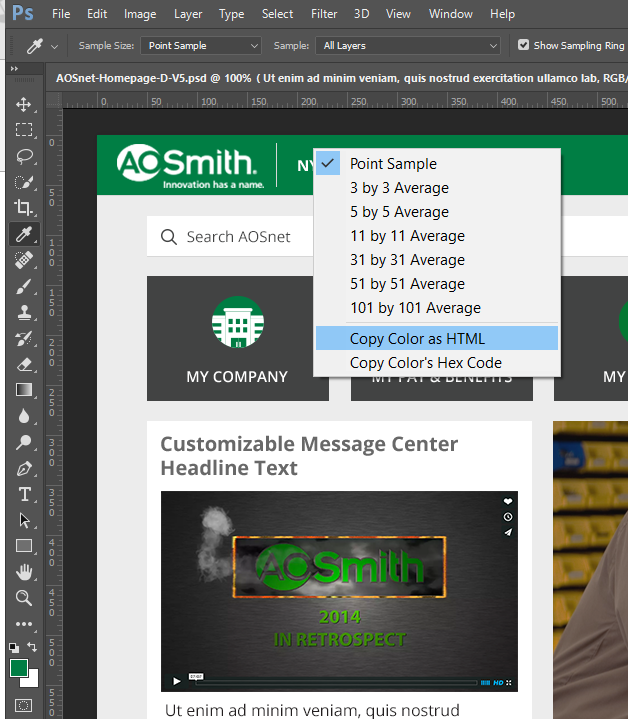Choose 31 by 31 Average
Image resolution: width=628 pixels, height=719 pixels.
click(x=437, y=260)
